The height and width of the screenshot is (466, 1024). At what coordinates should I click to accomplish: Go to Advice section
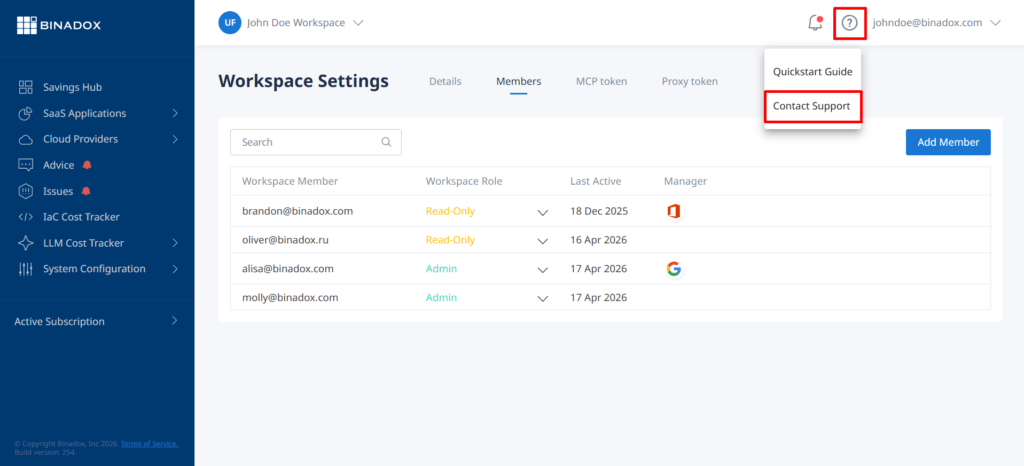tap(59, 165)
